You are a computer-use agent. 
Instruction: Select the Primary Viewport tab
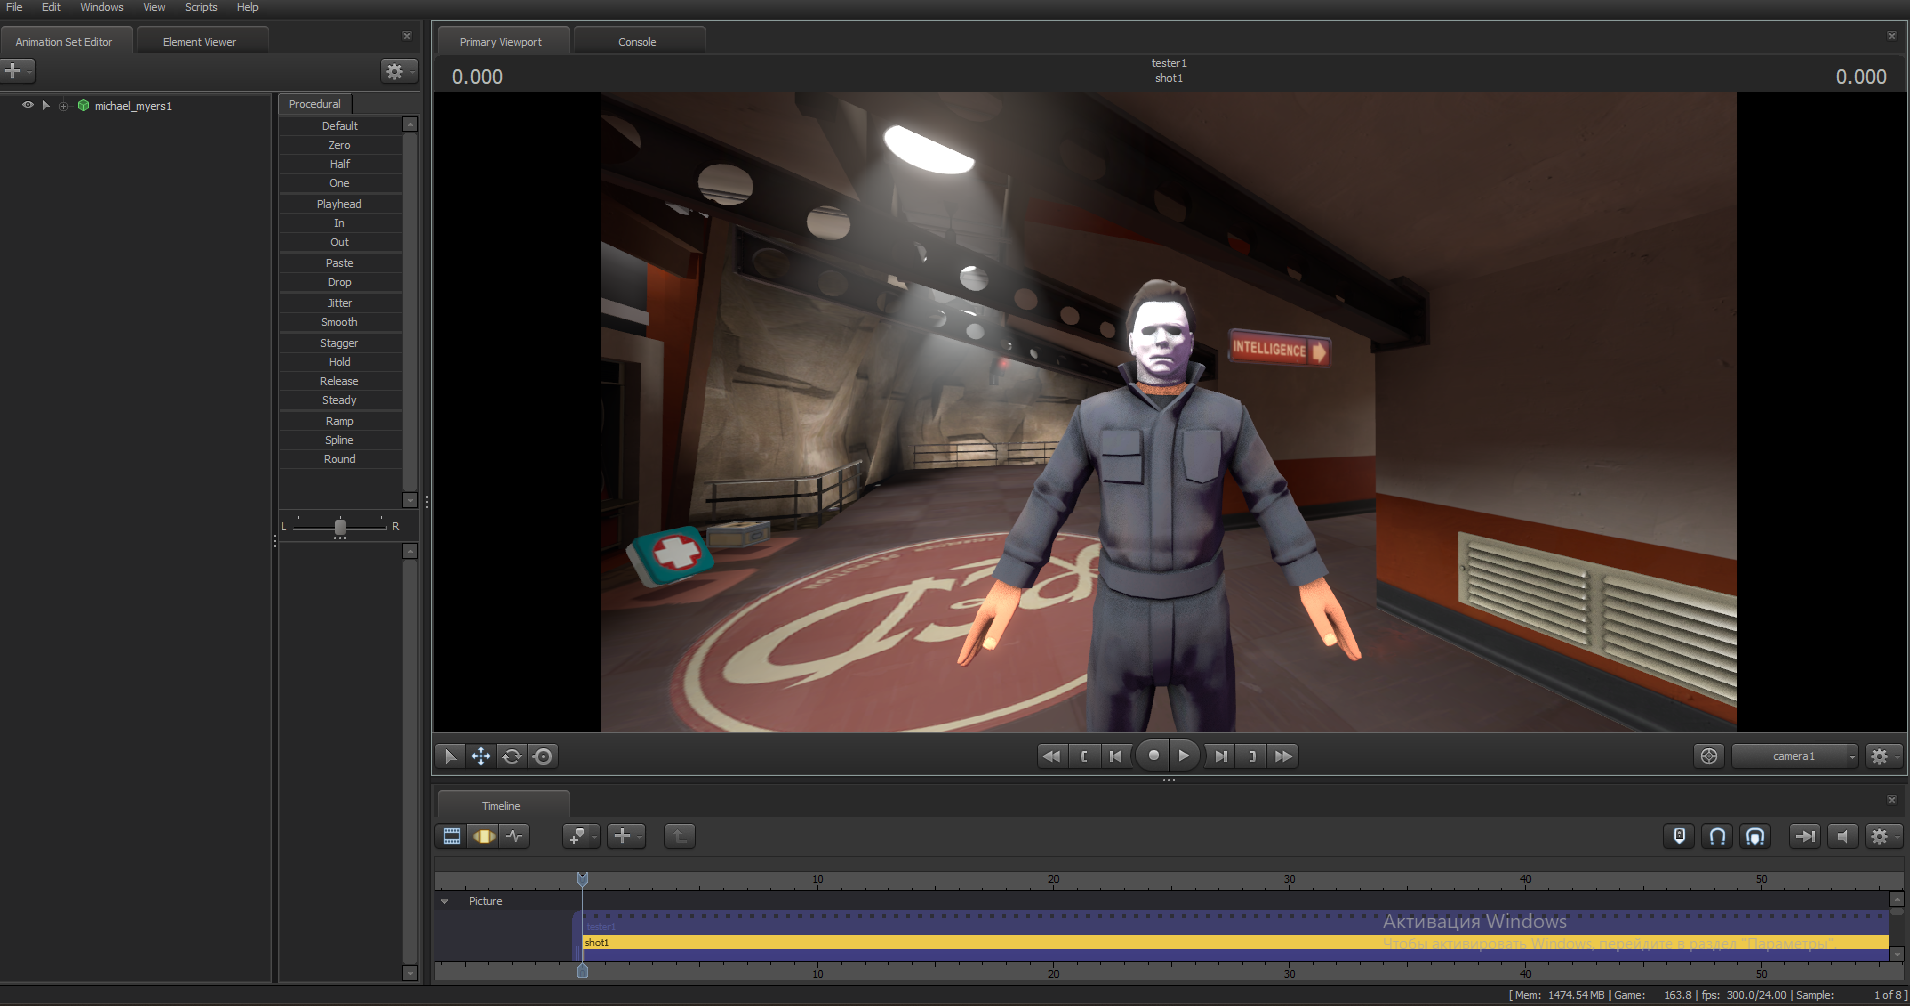501,42
